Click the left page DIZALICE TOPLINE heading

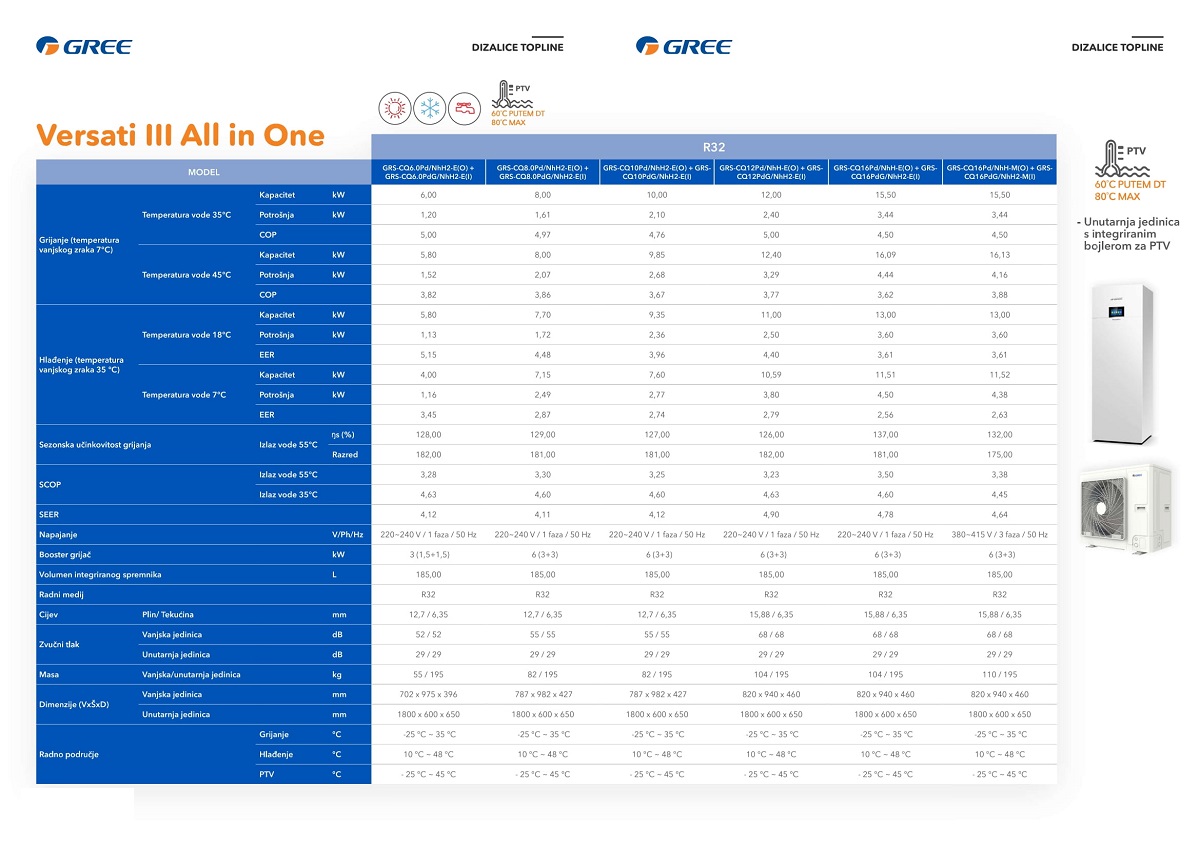[x=518, y=47]
